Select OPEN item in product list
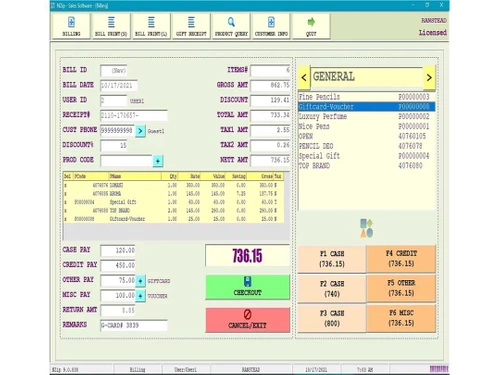 tap(367, 136)
